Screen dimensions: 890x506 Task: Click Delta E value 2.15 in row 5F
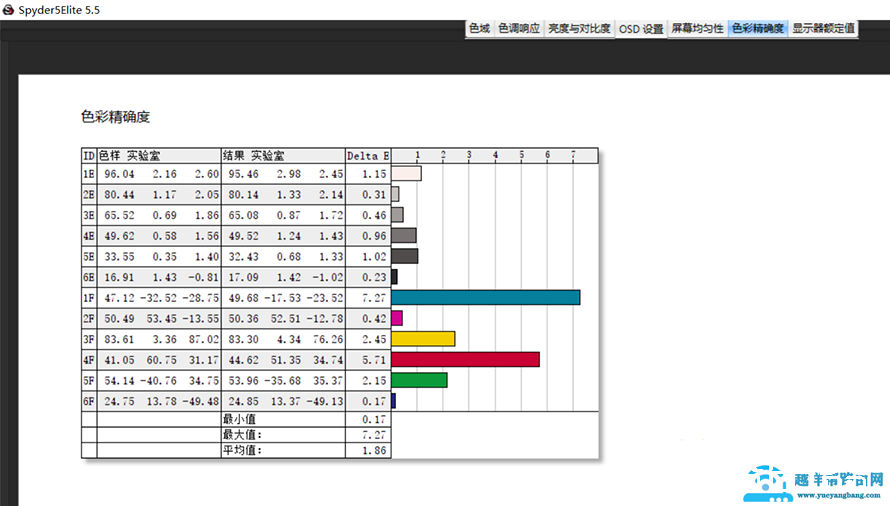coord(374,380)
